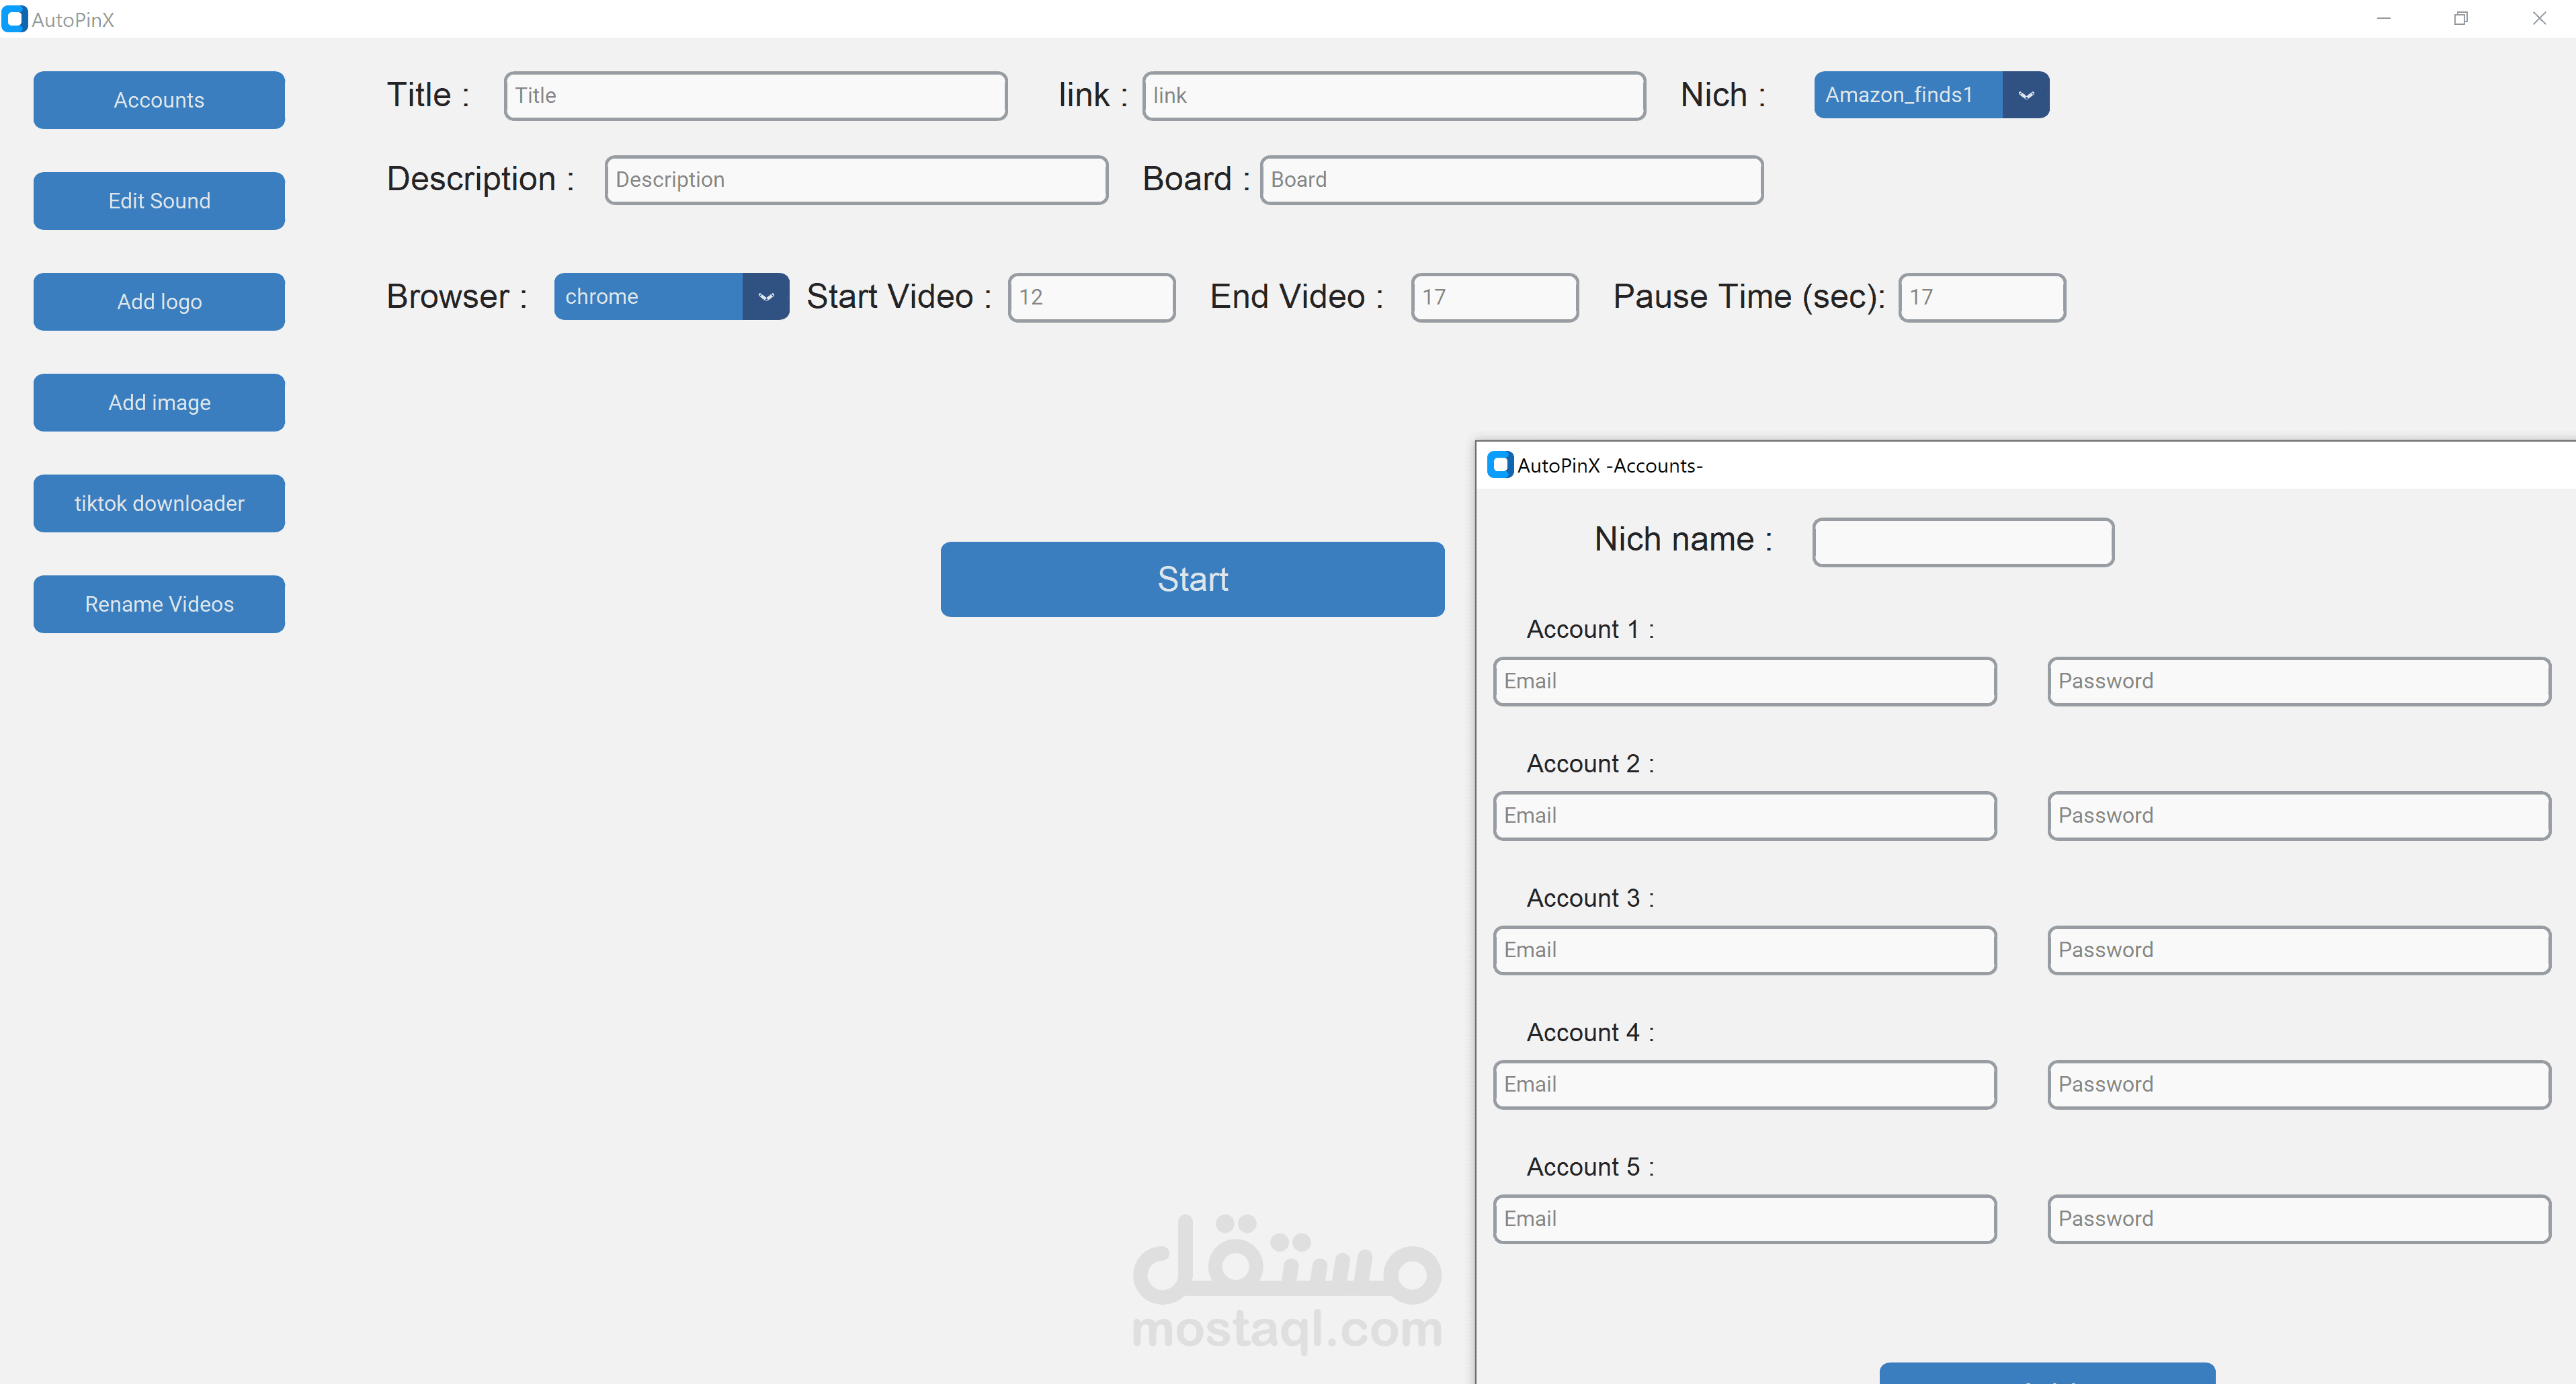Open the tiktok downloader tool

pyautogui.click(x=159, y=504)
